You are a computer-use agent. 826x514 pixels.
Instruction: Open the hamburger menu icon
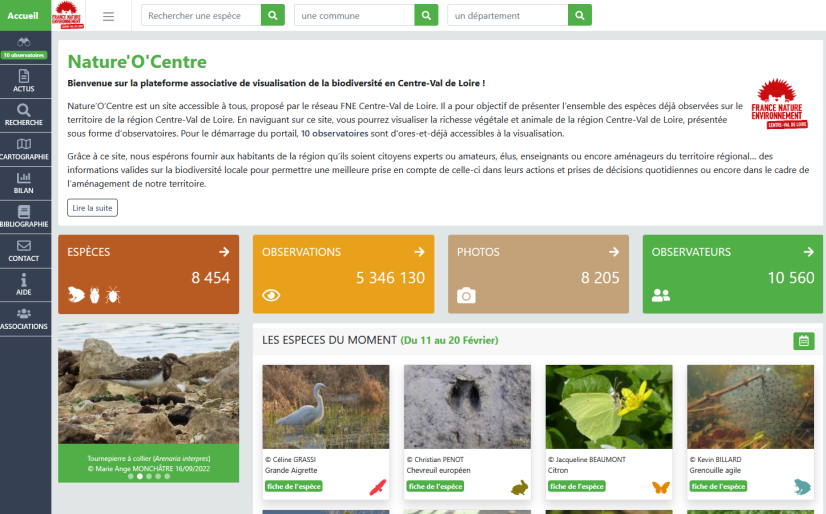(x=109, y=16)
